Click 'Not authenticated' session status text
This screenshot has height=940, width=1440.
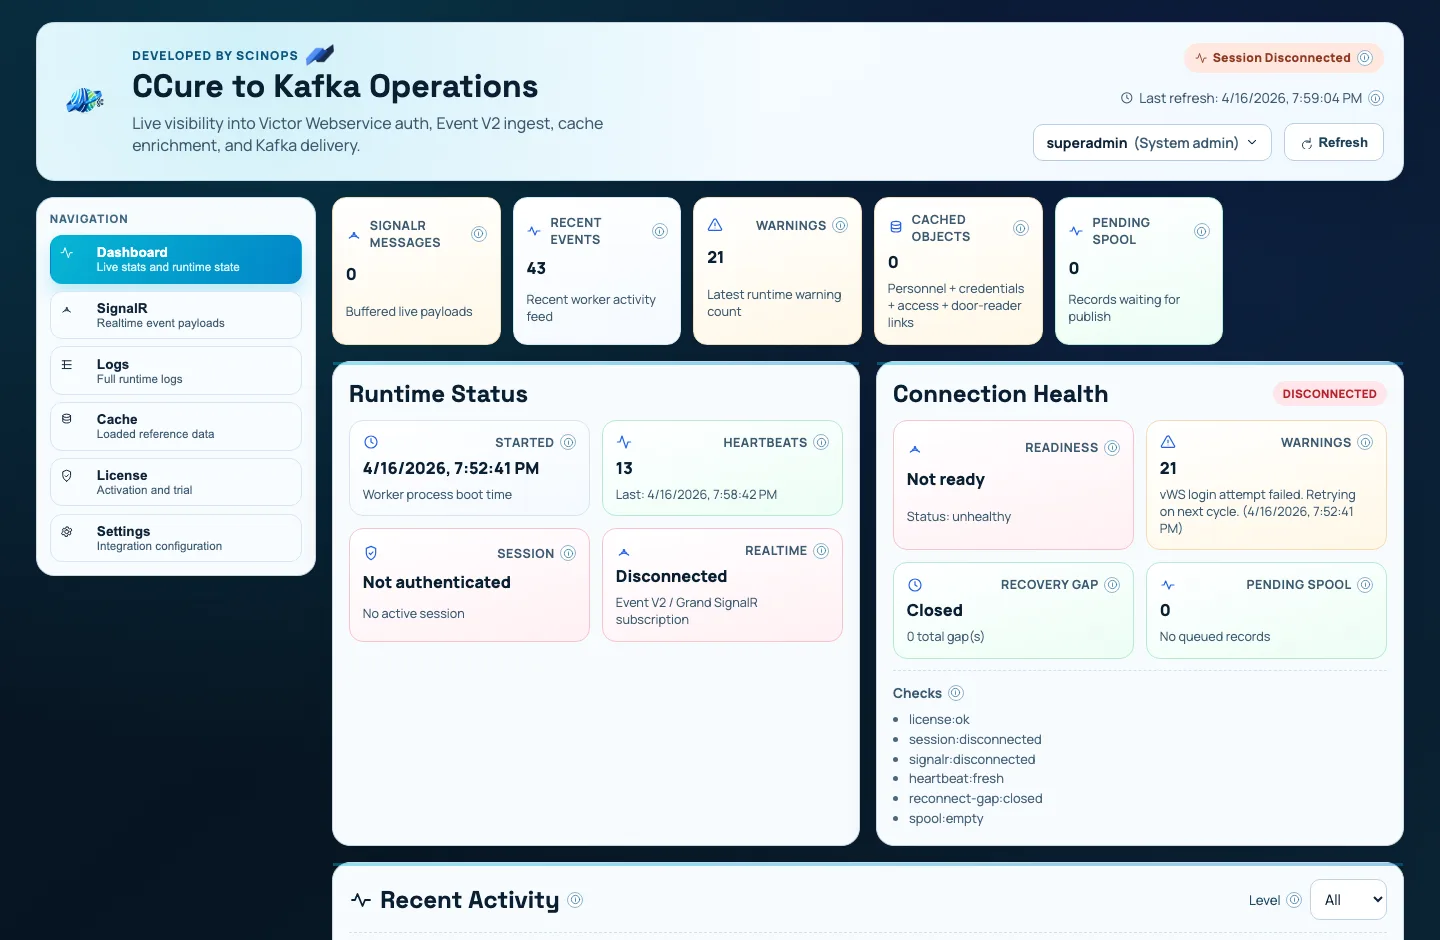coord(437,582)
